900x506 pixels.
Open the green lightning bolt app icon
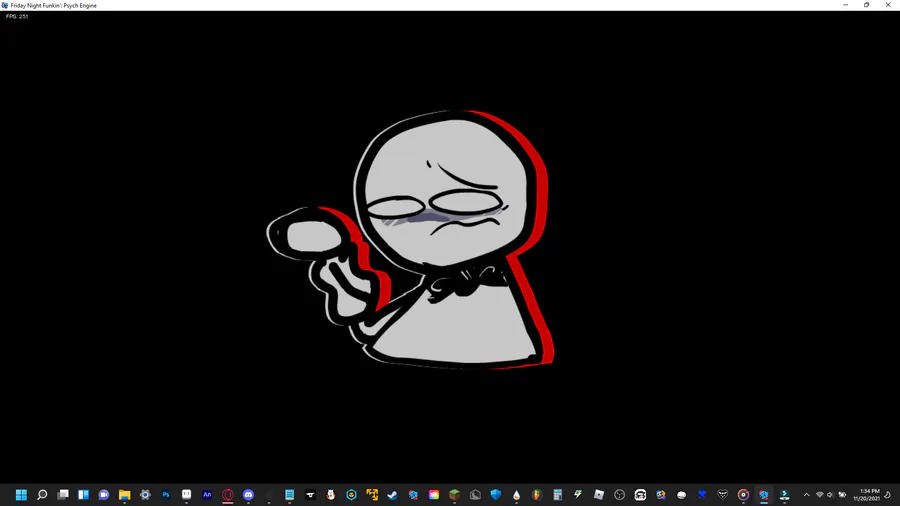click(578, 495)
